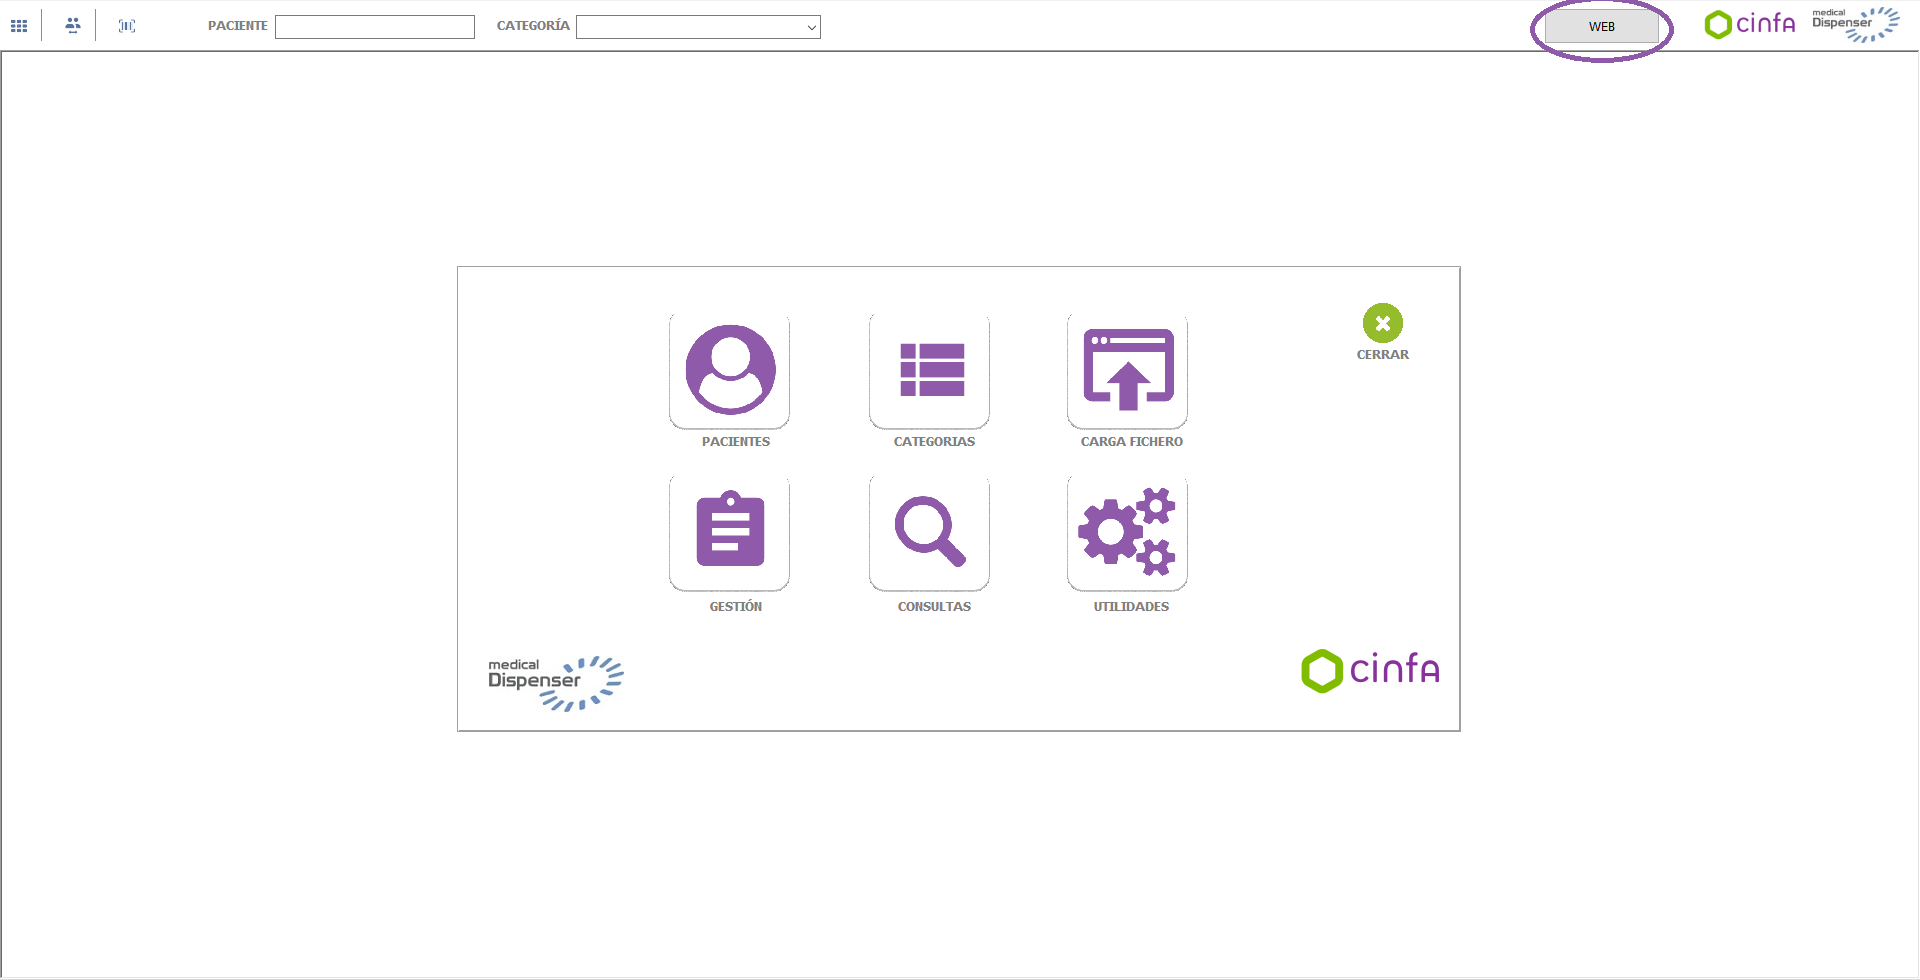The image size is (1920, 980).
Task: Click the large cinfa logo in panel
Action: (1370, 670)
